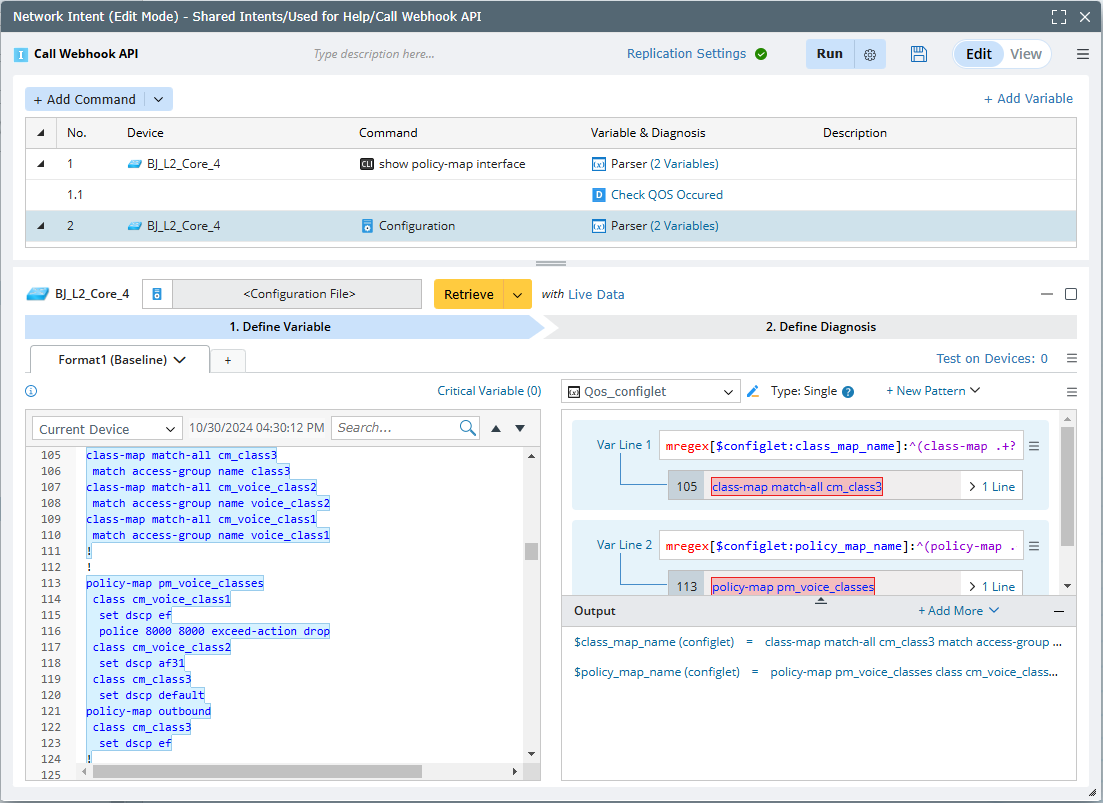
Task: Click the save intent floppy disk icon
Action: coord(919,54)
